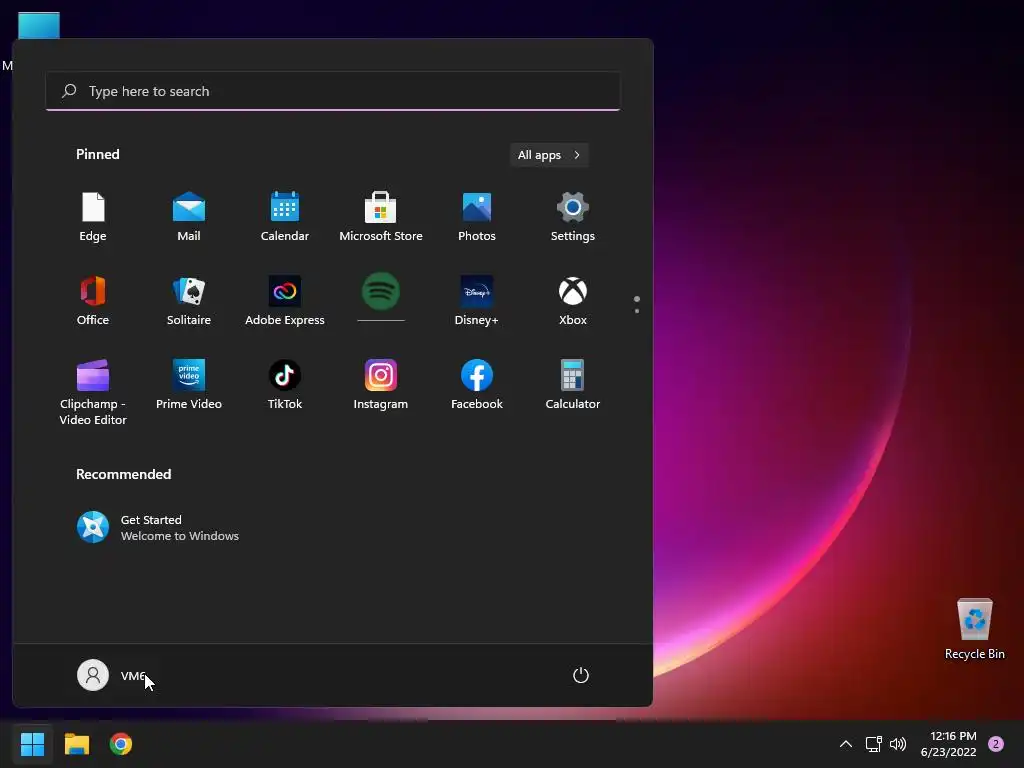
Task: Open the Facebook app
Action: [x=477, y=385]
